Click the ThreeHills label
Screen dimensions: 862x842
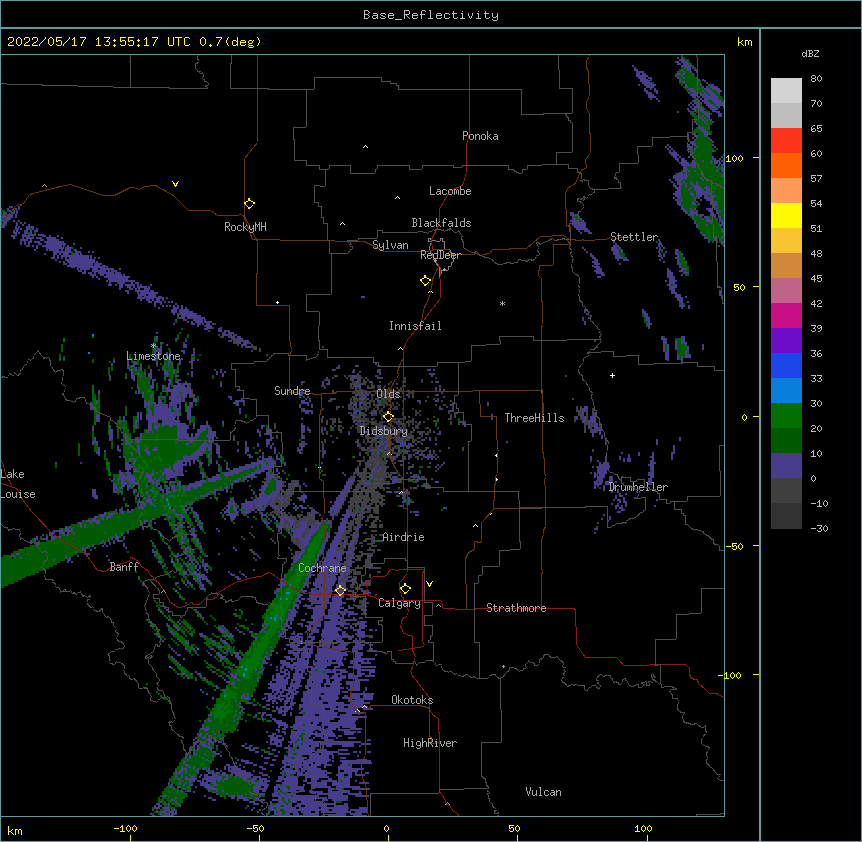[x=534, y=418]
